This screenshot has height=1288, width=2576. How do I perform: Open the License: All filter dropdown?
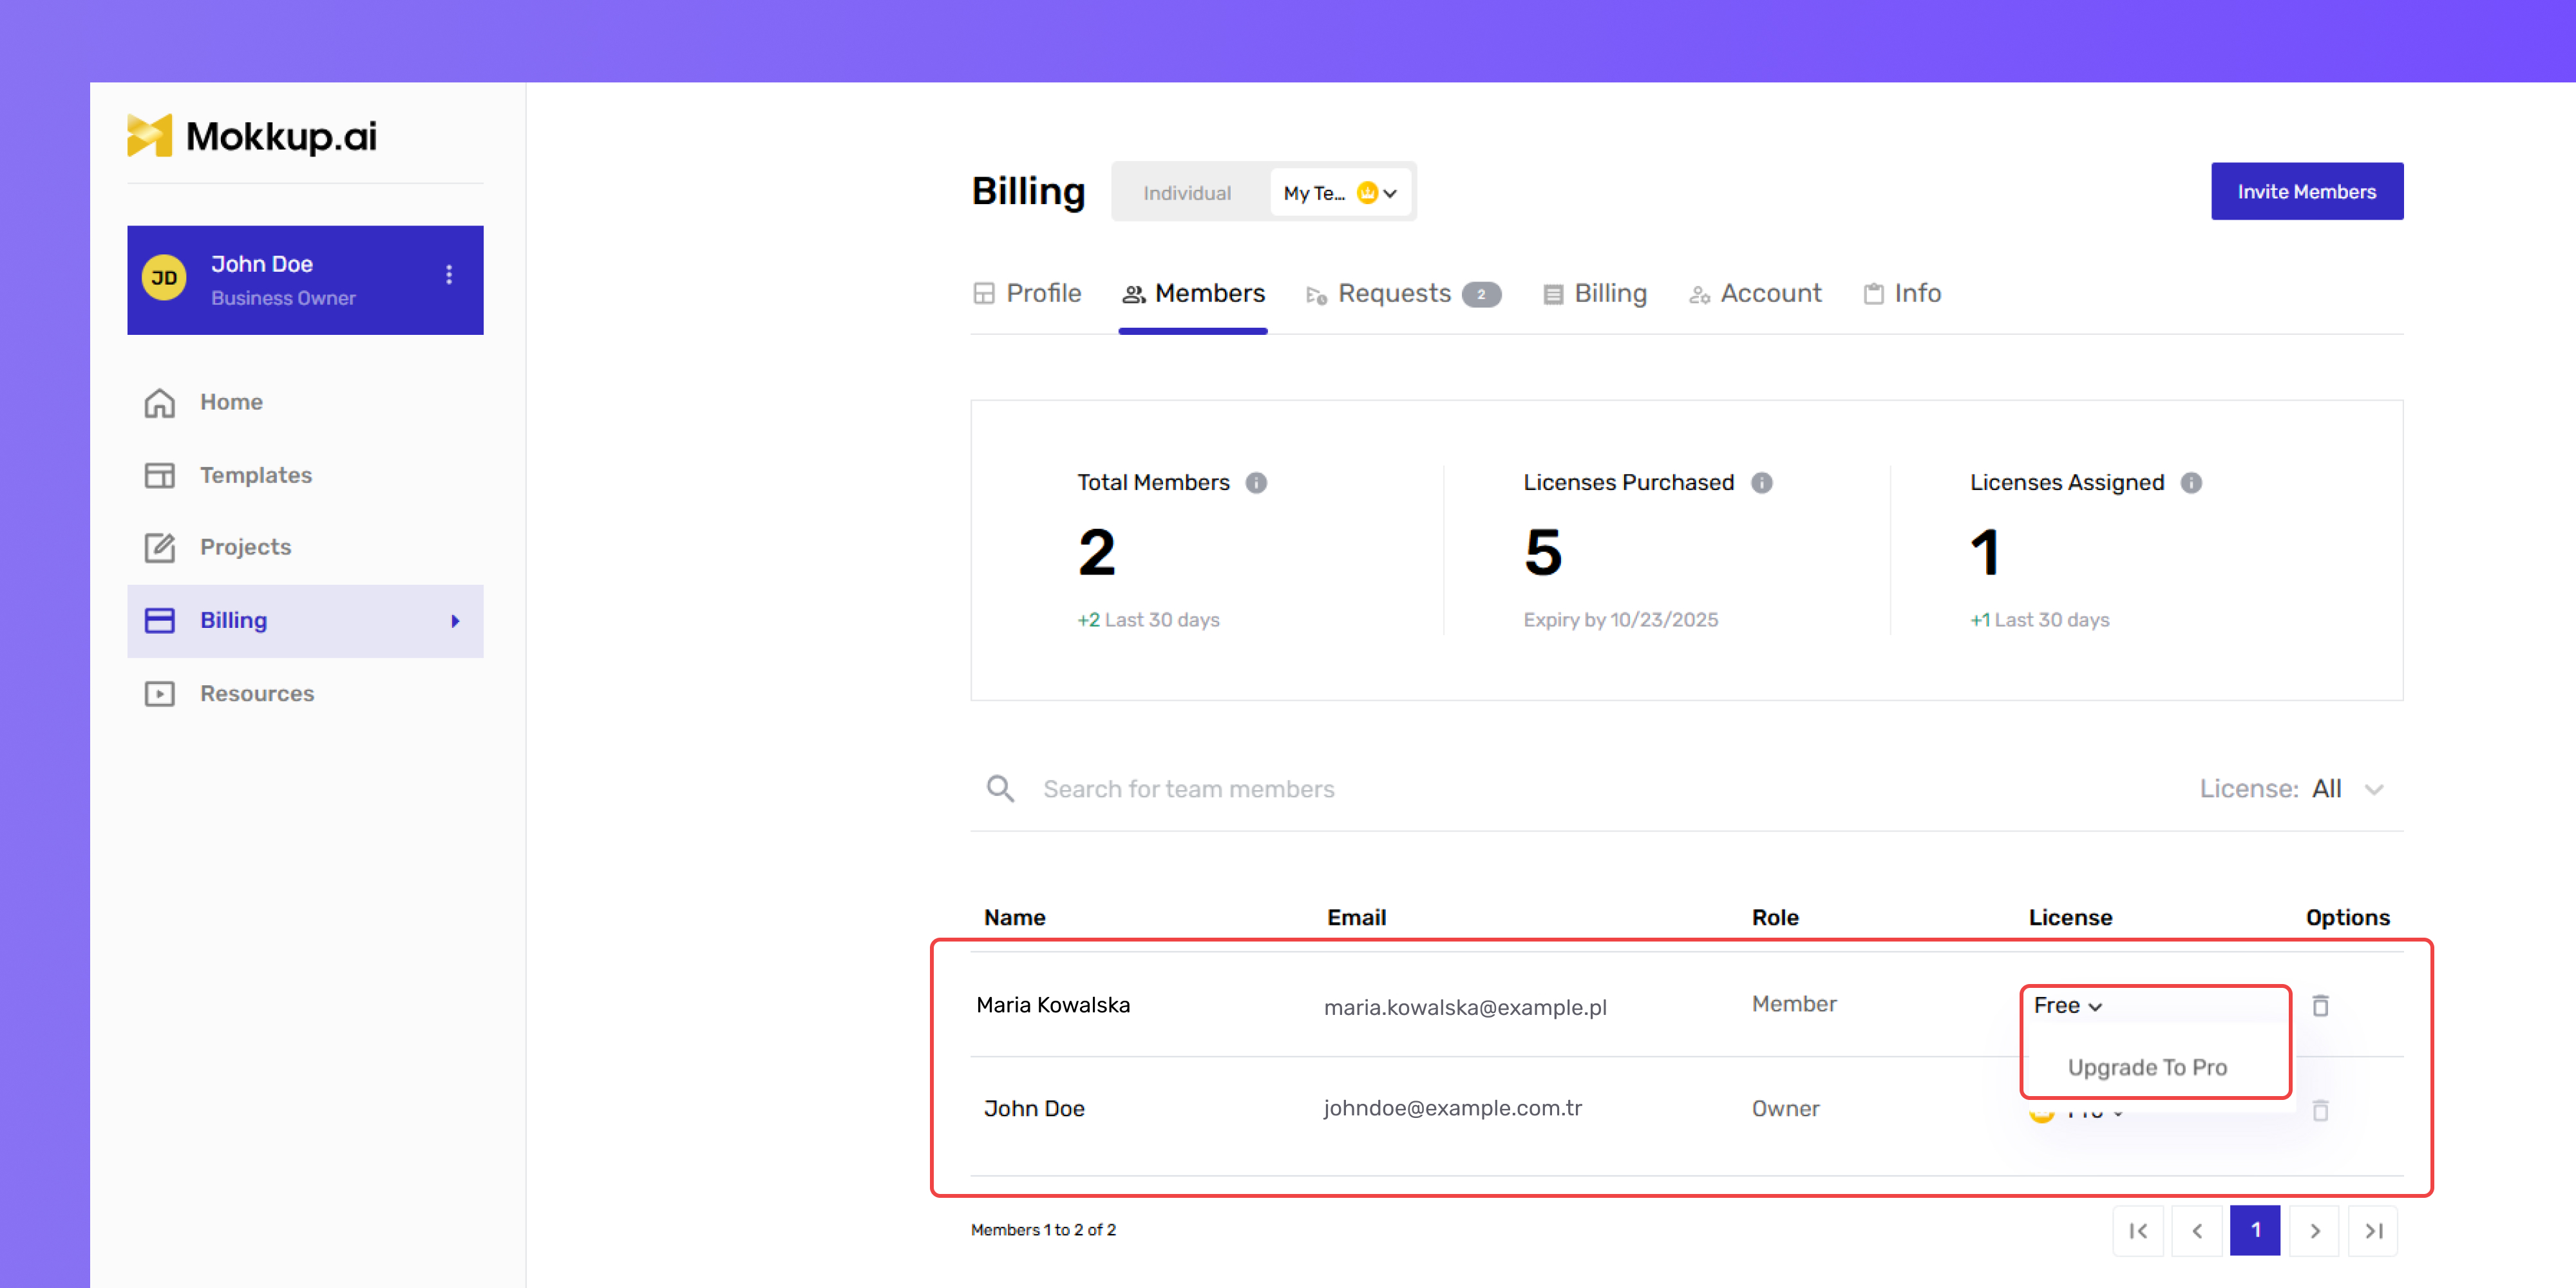point(2292,789)
